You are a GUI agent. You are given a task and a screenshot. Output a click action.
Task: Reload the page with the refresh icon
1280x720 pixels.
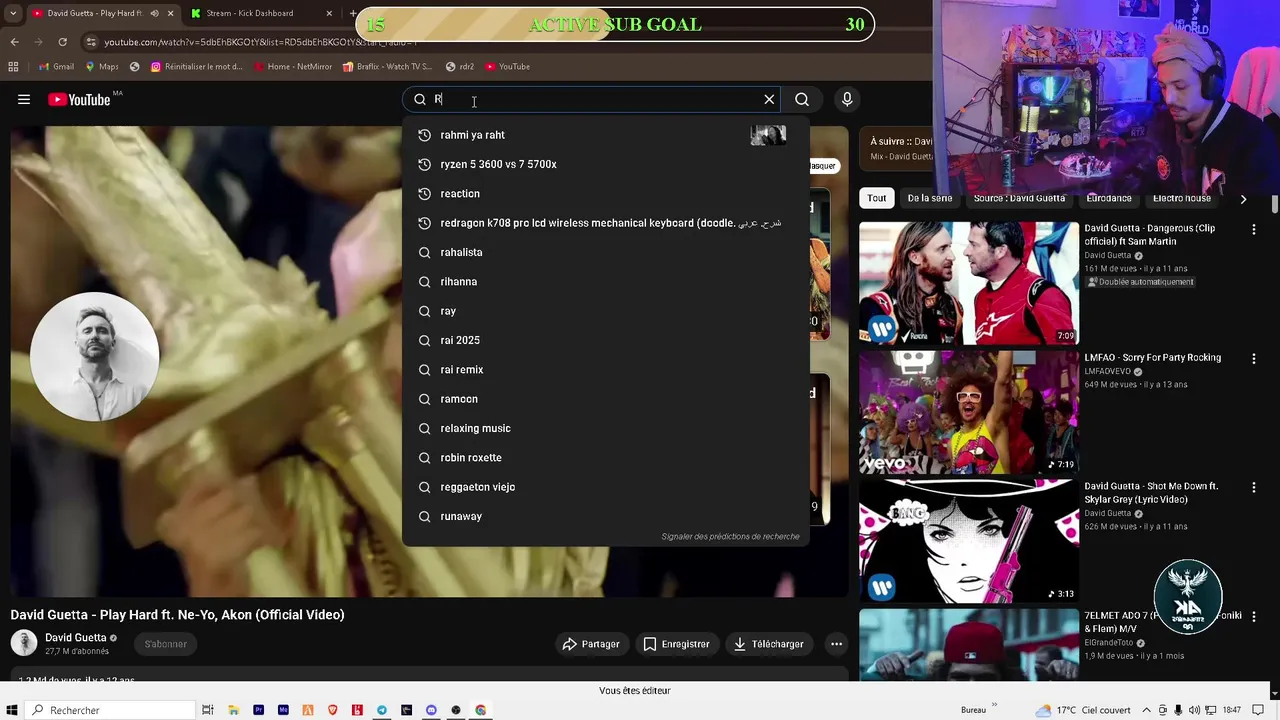click(62, 42)
